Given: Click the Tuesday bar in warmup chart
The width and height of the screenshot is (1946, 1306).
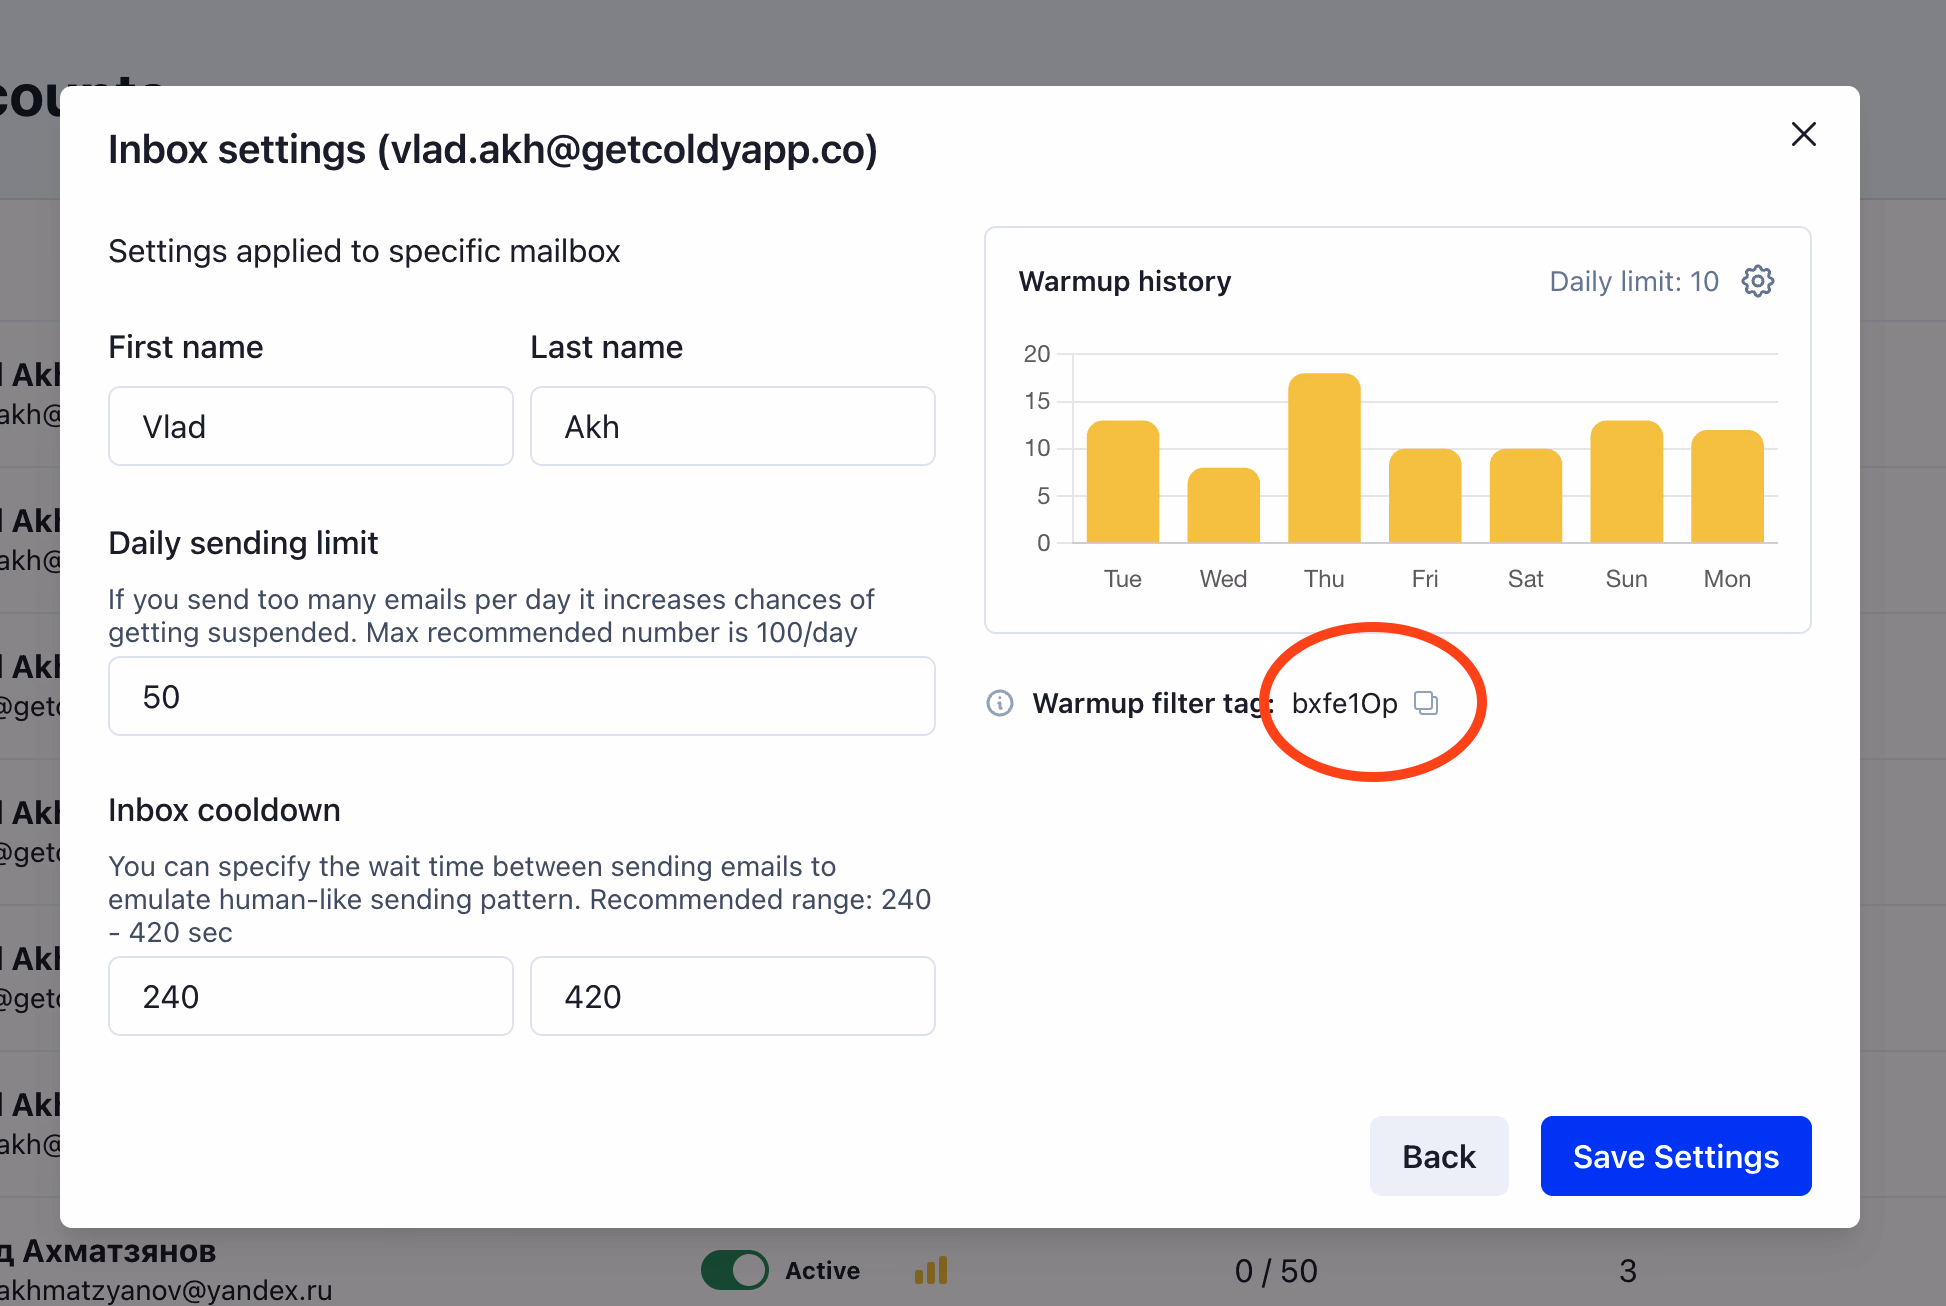Looking at the screenshot, I should coord(1122,483).
